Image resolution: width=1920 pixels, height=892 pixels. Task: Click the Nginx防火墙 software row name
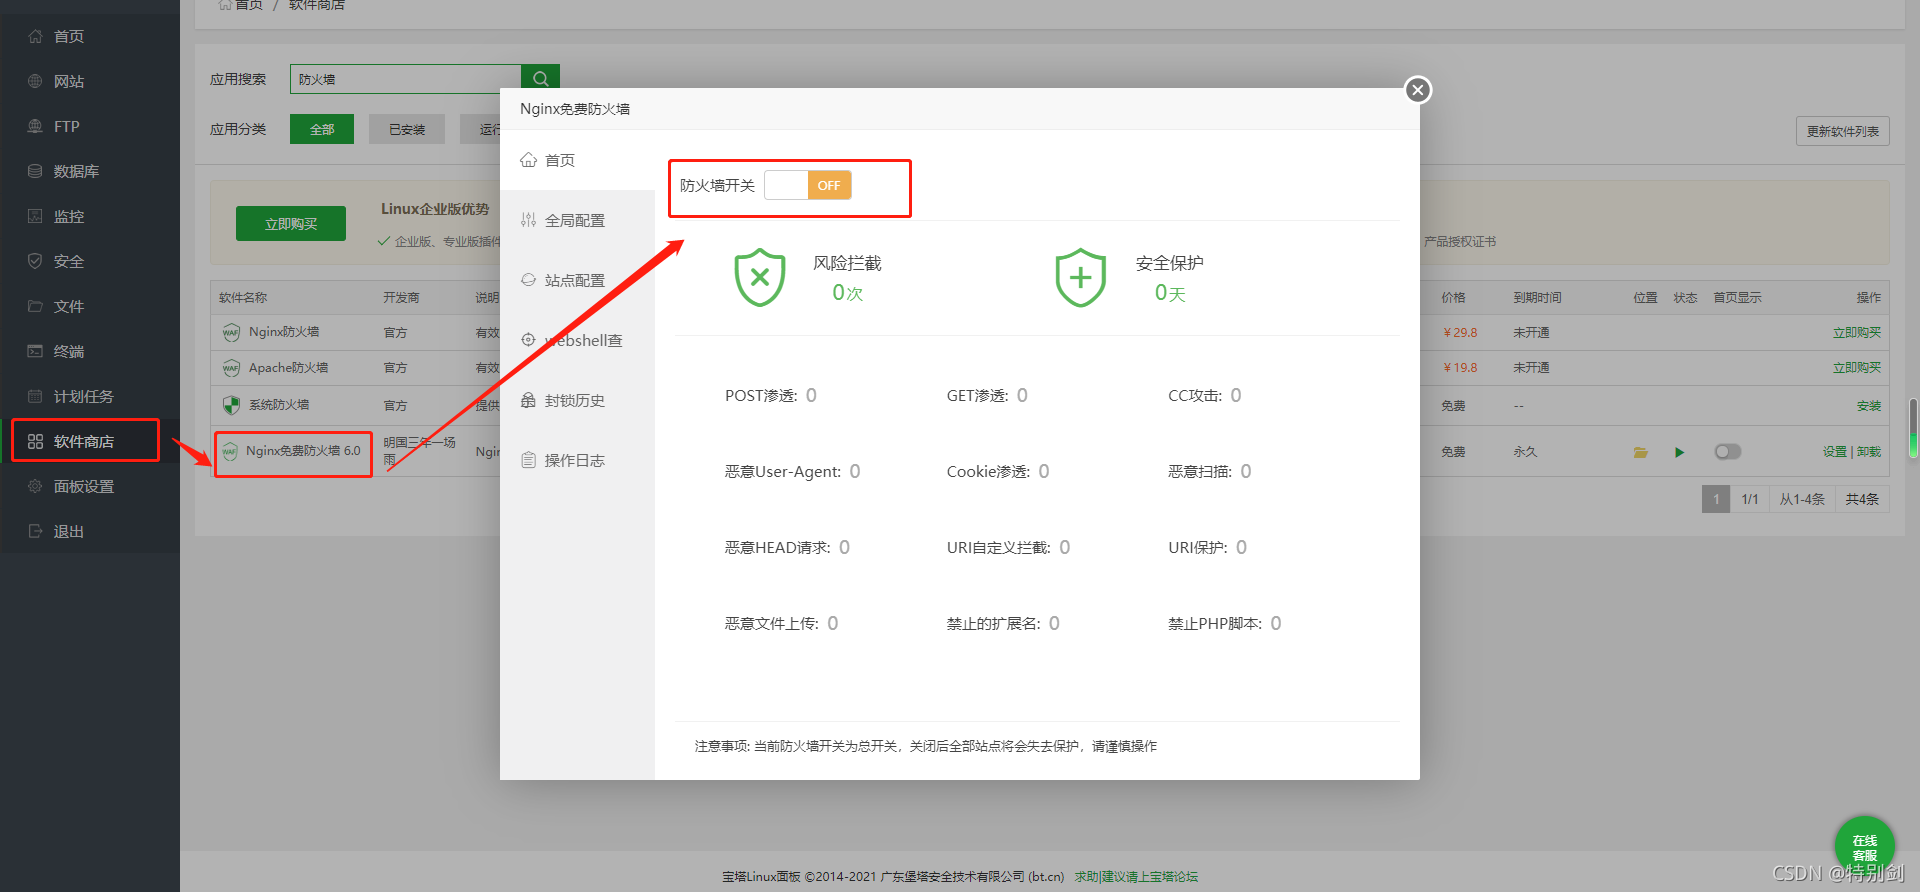(284, 332)
